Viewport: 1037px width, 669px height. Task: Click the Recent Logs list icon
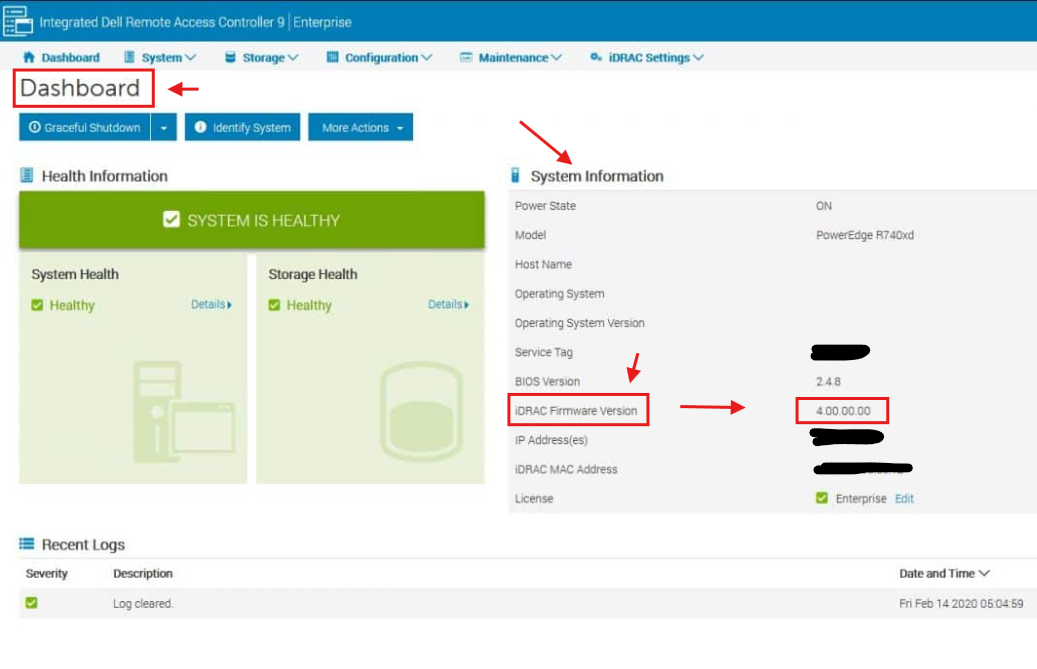coord(27,544)
